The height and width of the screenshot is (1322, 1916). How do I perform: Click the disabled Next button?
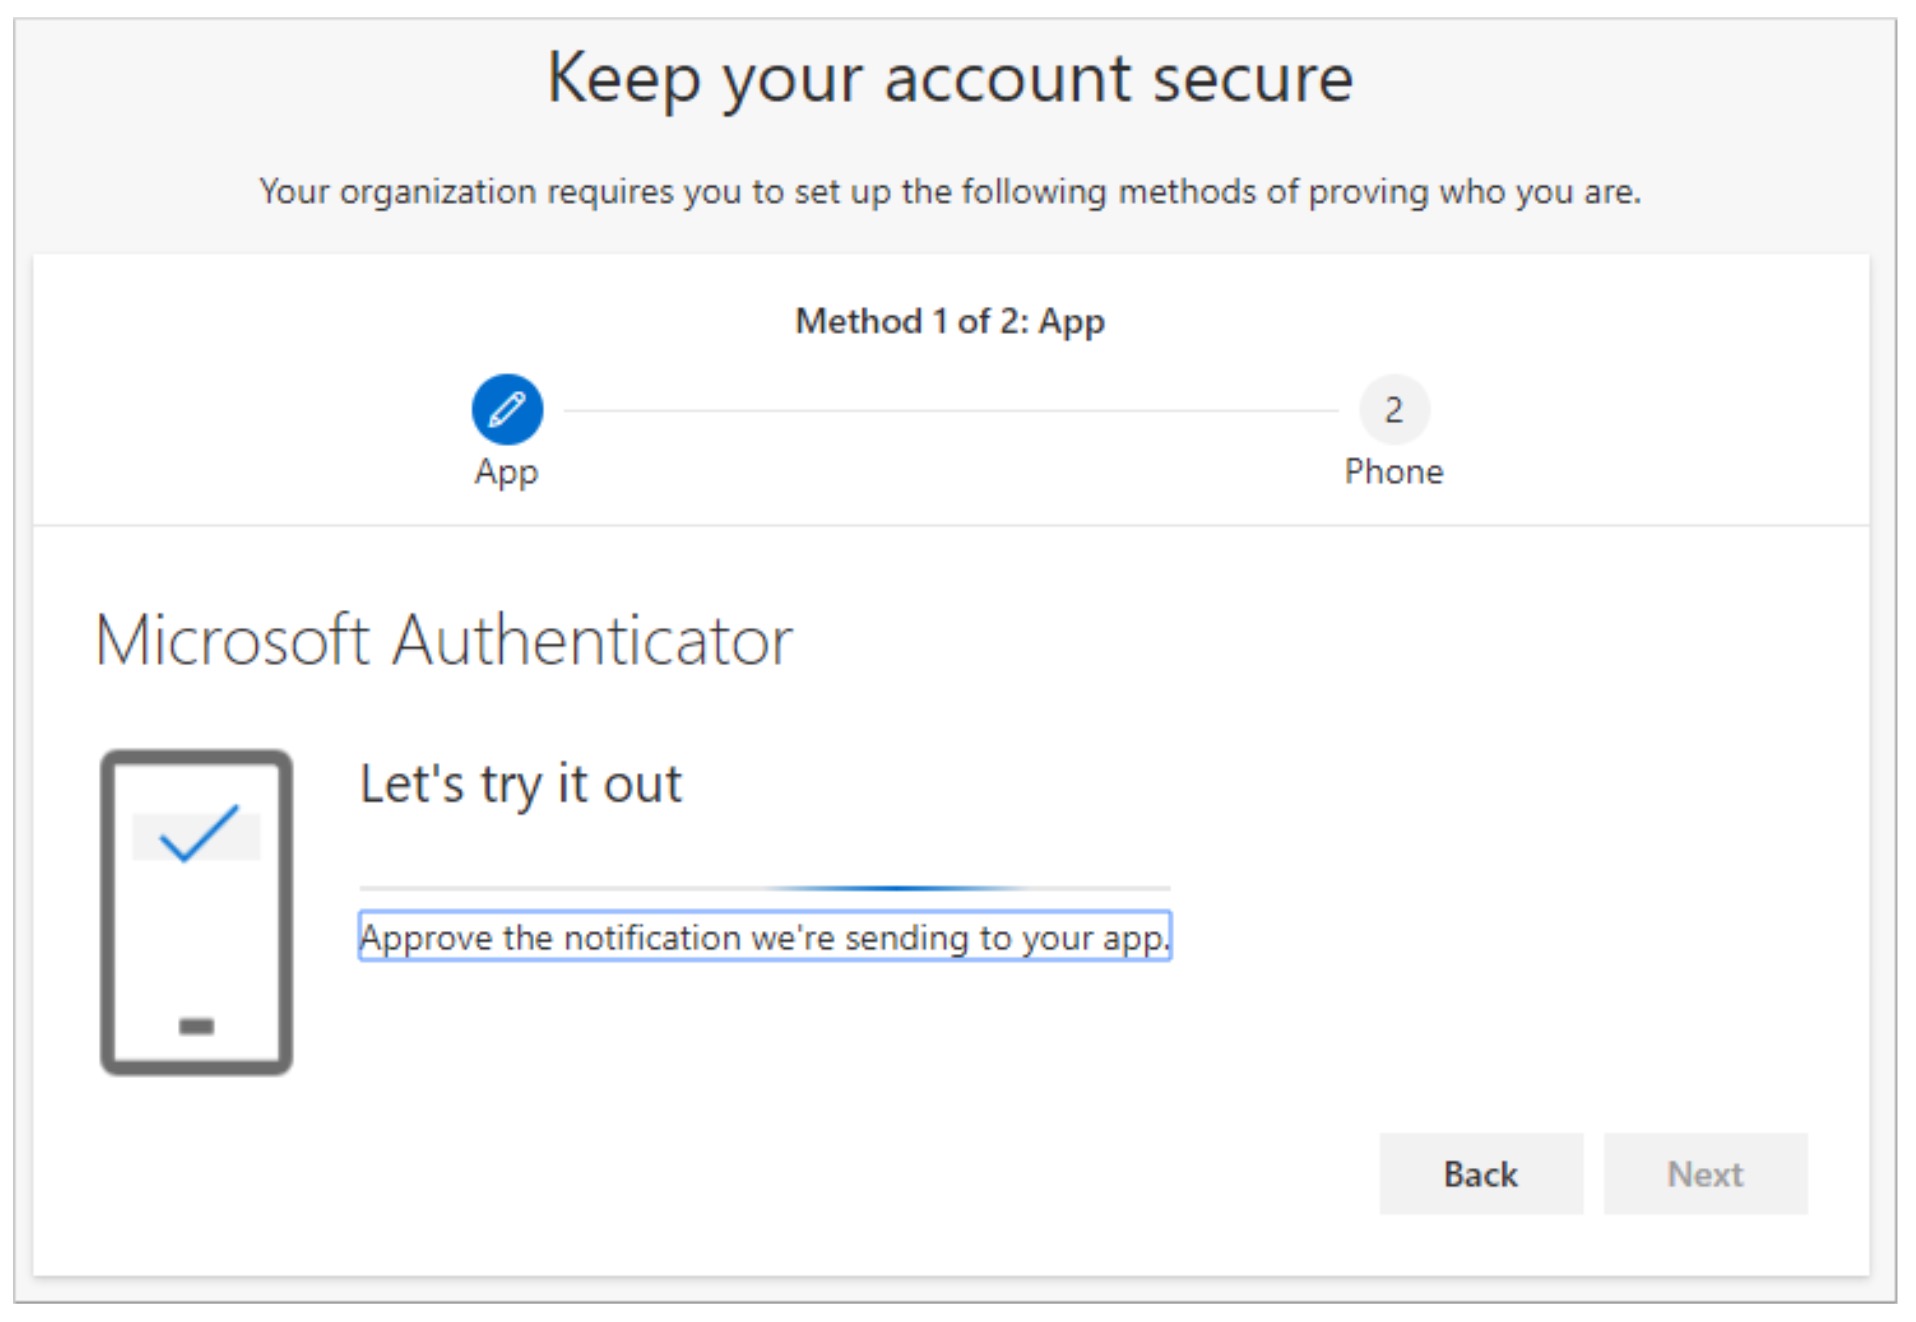1705,1174
